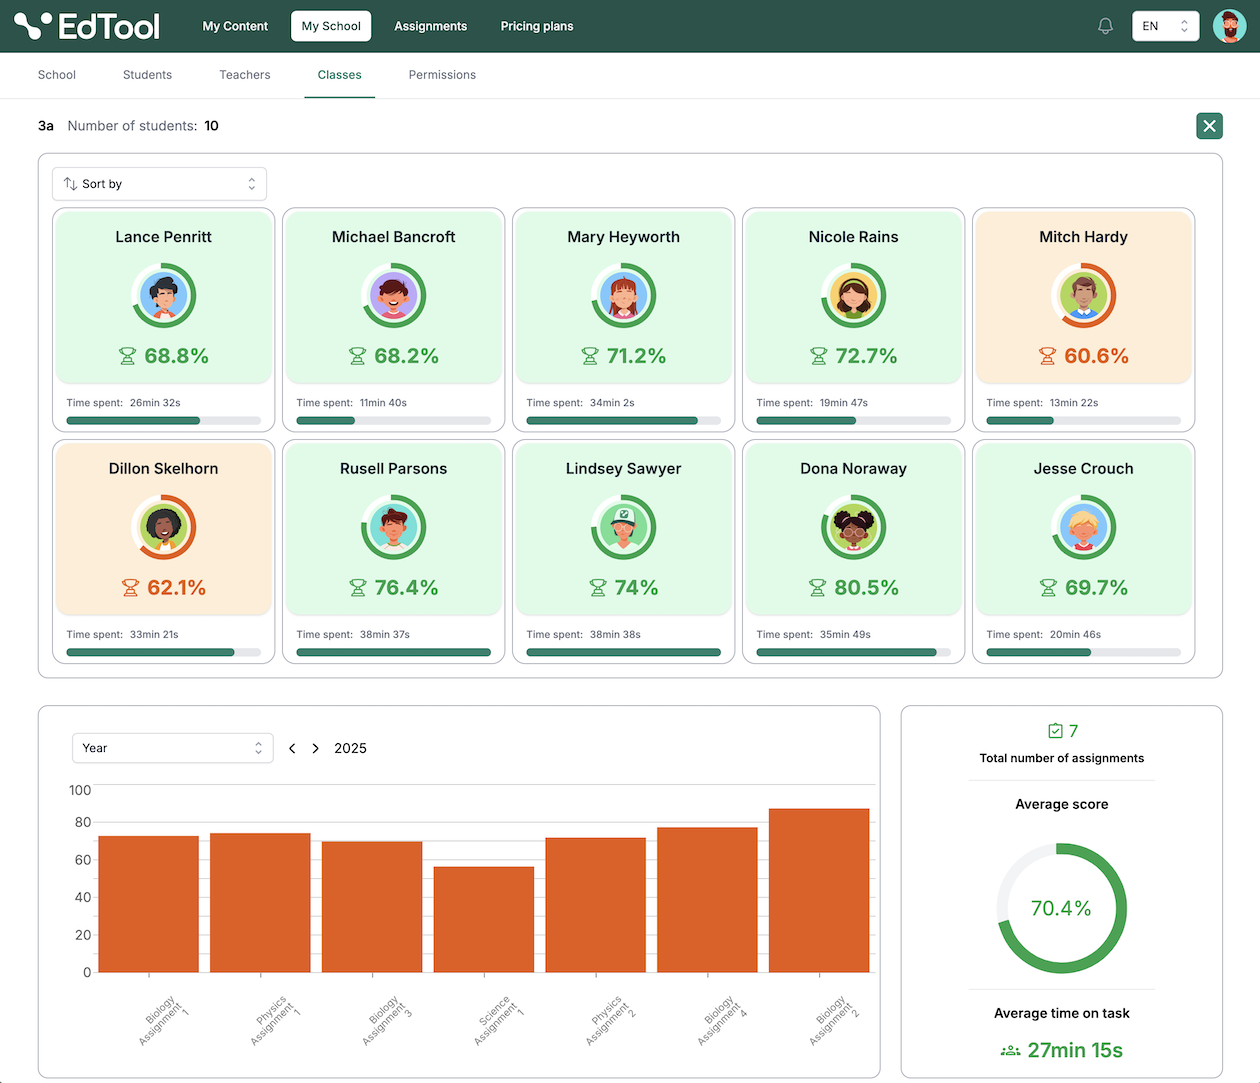Click the name Mary Heyworth

click(624, 237)
